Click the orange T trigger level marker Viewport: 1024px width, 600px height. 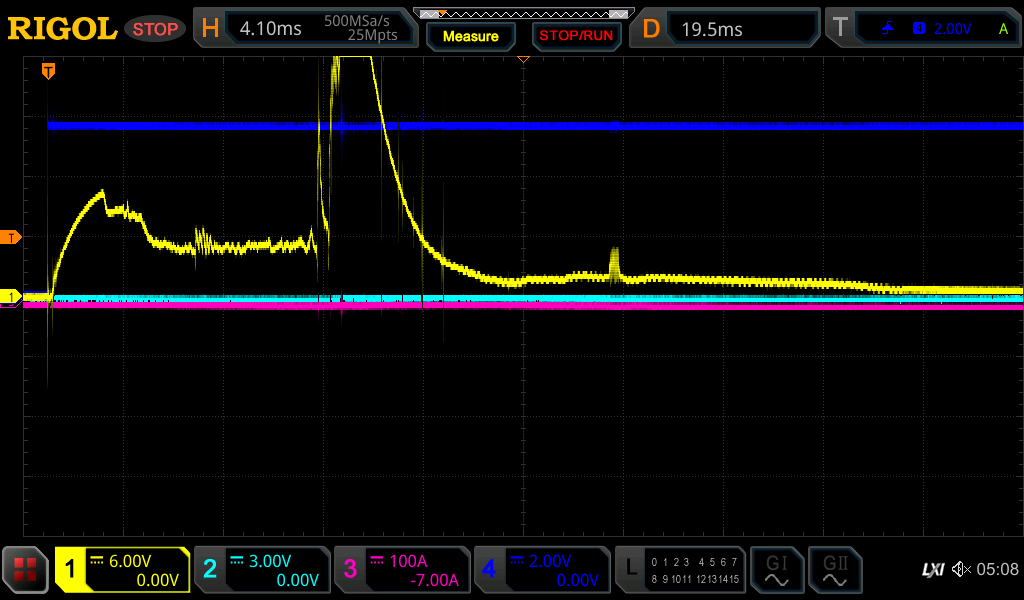[x=11, y=237]
